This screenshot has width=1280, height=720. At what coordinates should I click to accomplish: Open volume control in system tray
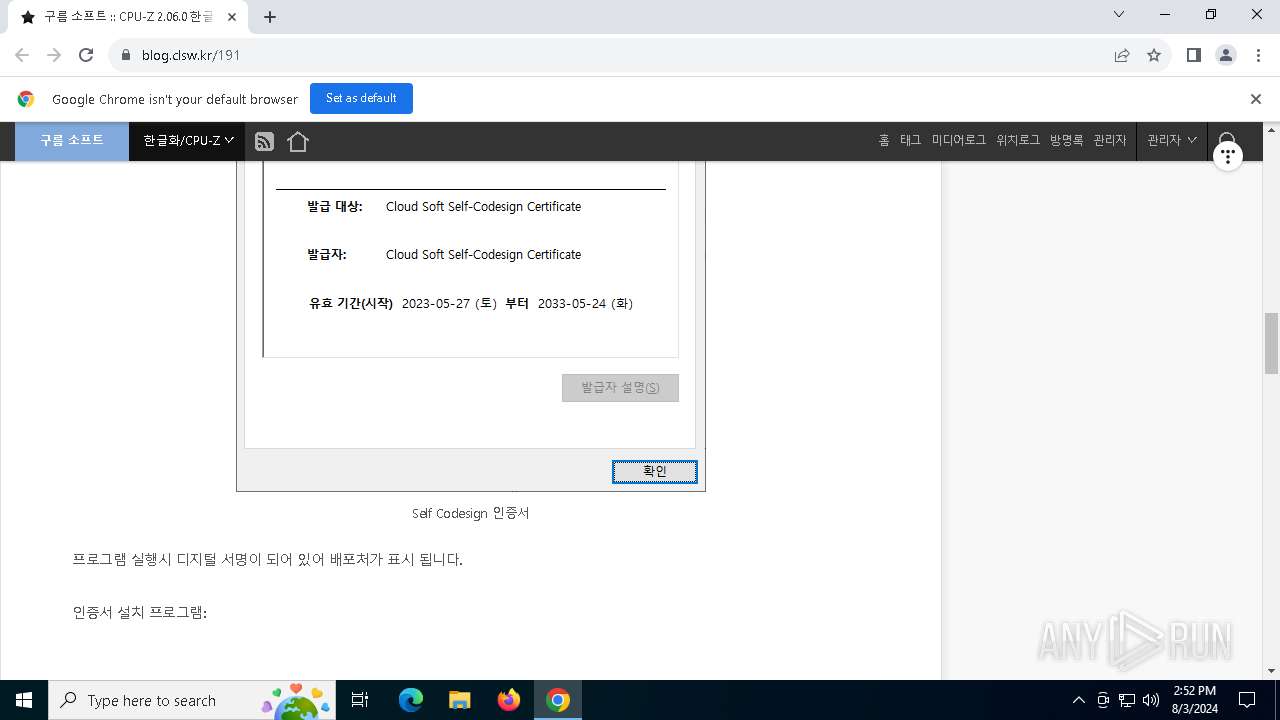pos(1151,700)
